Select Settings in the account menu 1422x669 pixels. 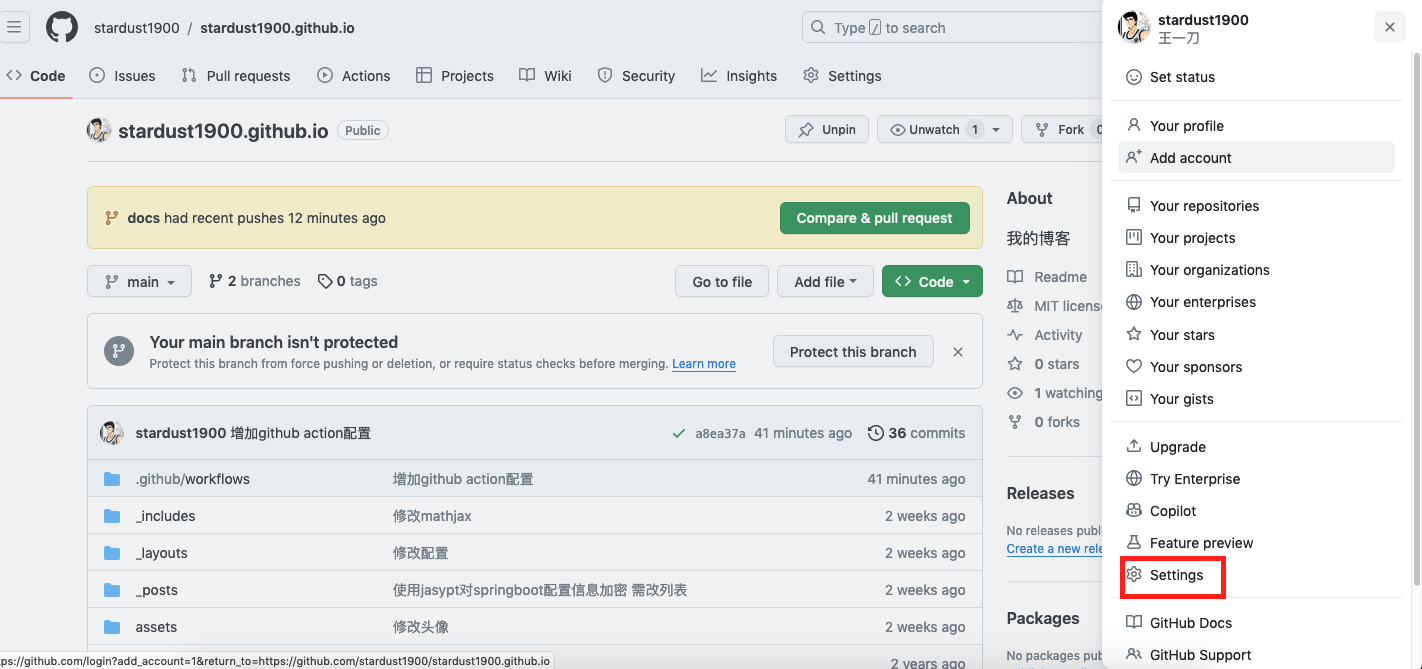pos(1176,575)
